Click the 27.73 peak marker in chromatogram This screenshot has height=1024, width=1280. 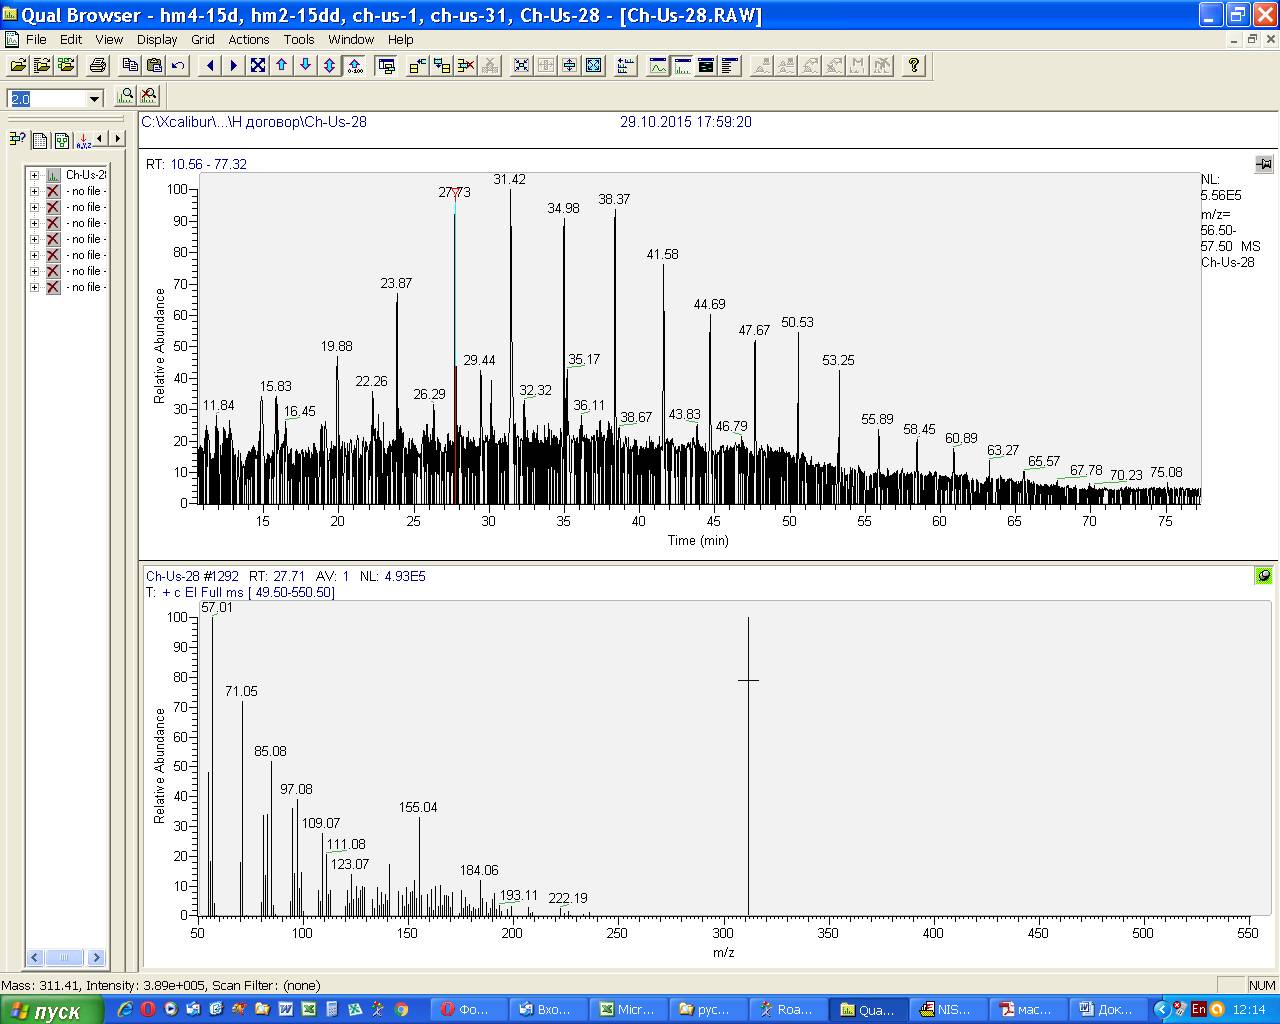[455, 193]
